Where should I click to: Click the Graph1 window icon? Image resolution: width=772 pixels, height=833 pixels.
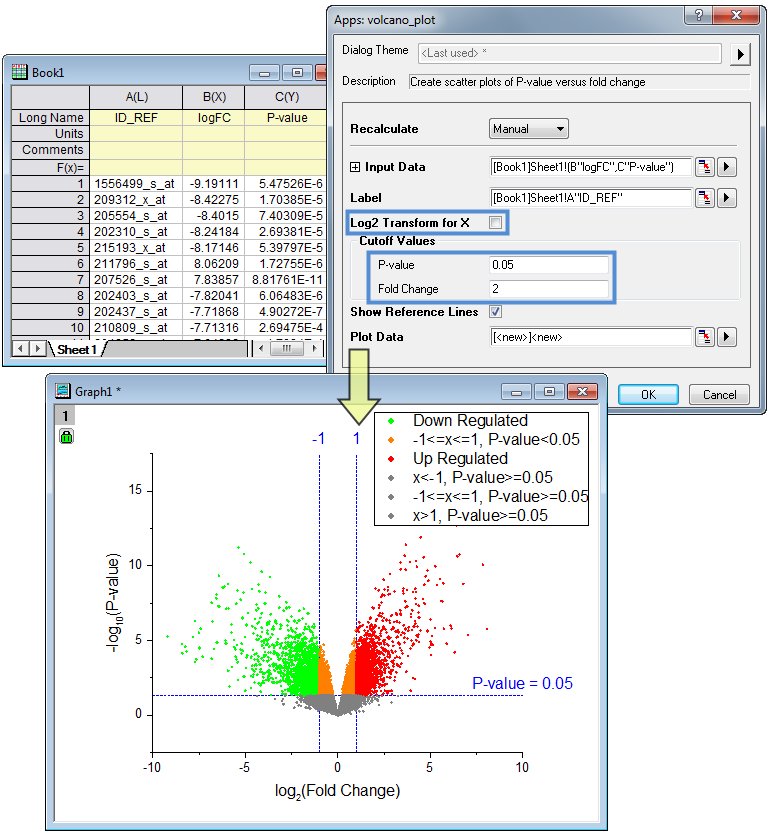(63, 392)
